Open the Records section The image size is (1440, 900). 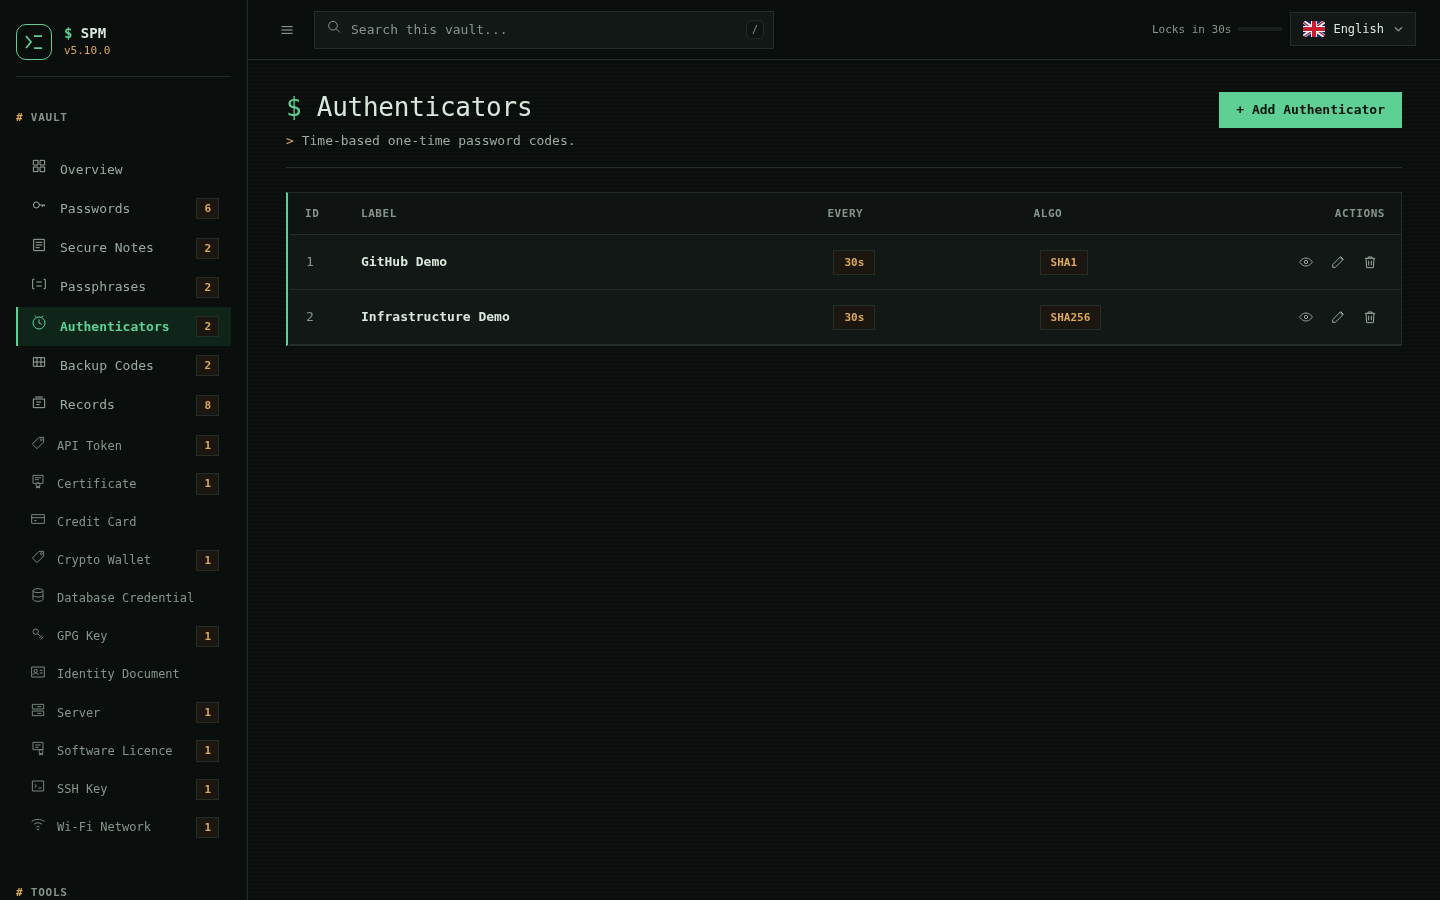coord(124,405)
